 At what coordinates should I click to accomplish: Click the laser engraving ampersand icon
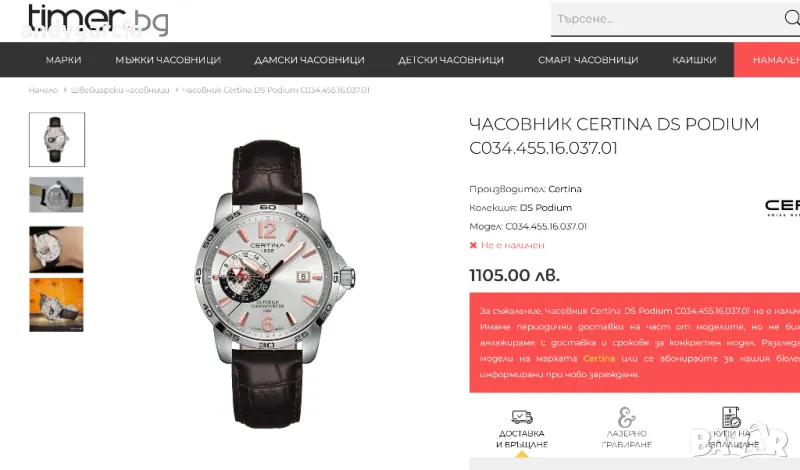click(x=626, y=417)
